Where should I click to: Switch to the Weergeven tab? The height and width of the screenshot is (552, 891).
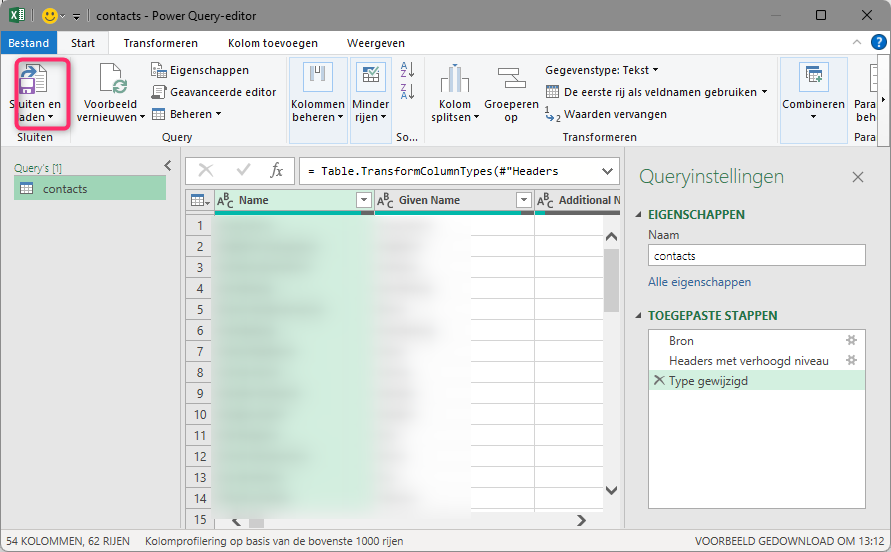tap(376, 43)
